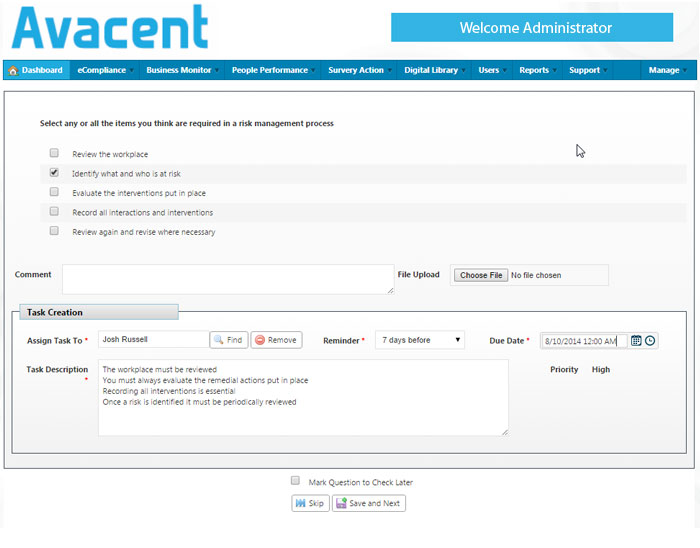Screen dimensions: 700x548
Task: Expand the Survery Action menu arrow
Action: tap(390, 71)
